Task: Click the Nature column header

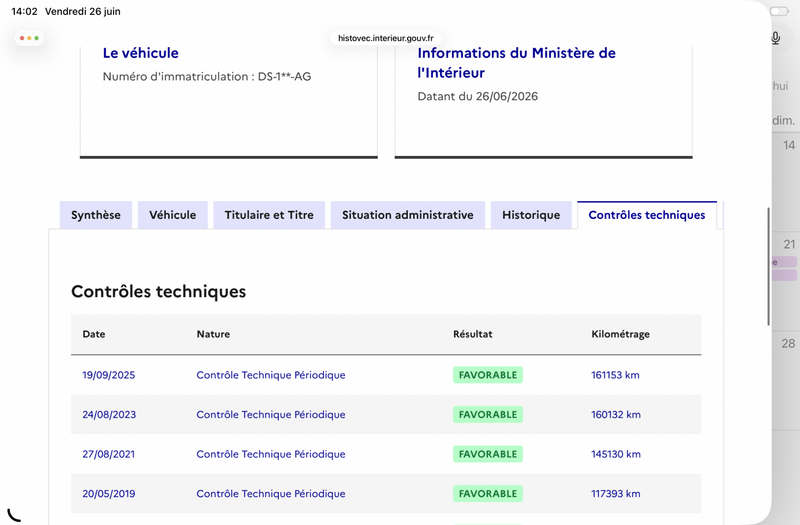Action: point(213,334)
